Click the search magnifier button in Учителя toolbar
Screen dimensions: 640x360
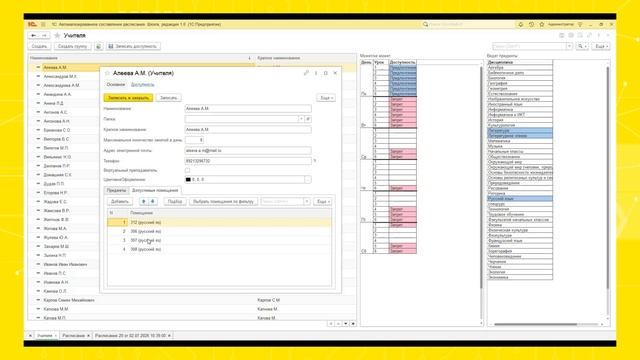581,47
